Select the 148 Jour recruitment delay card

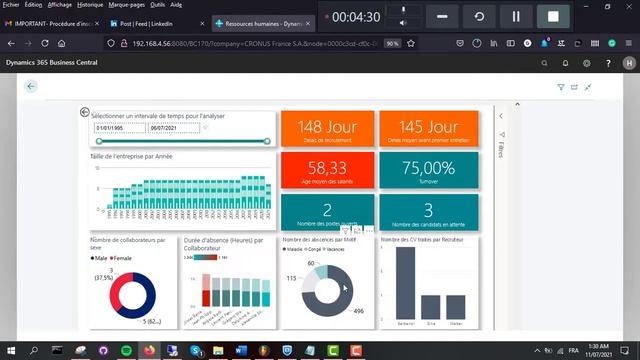pos(327,129)
